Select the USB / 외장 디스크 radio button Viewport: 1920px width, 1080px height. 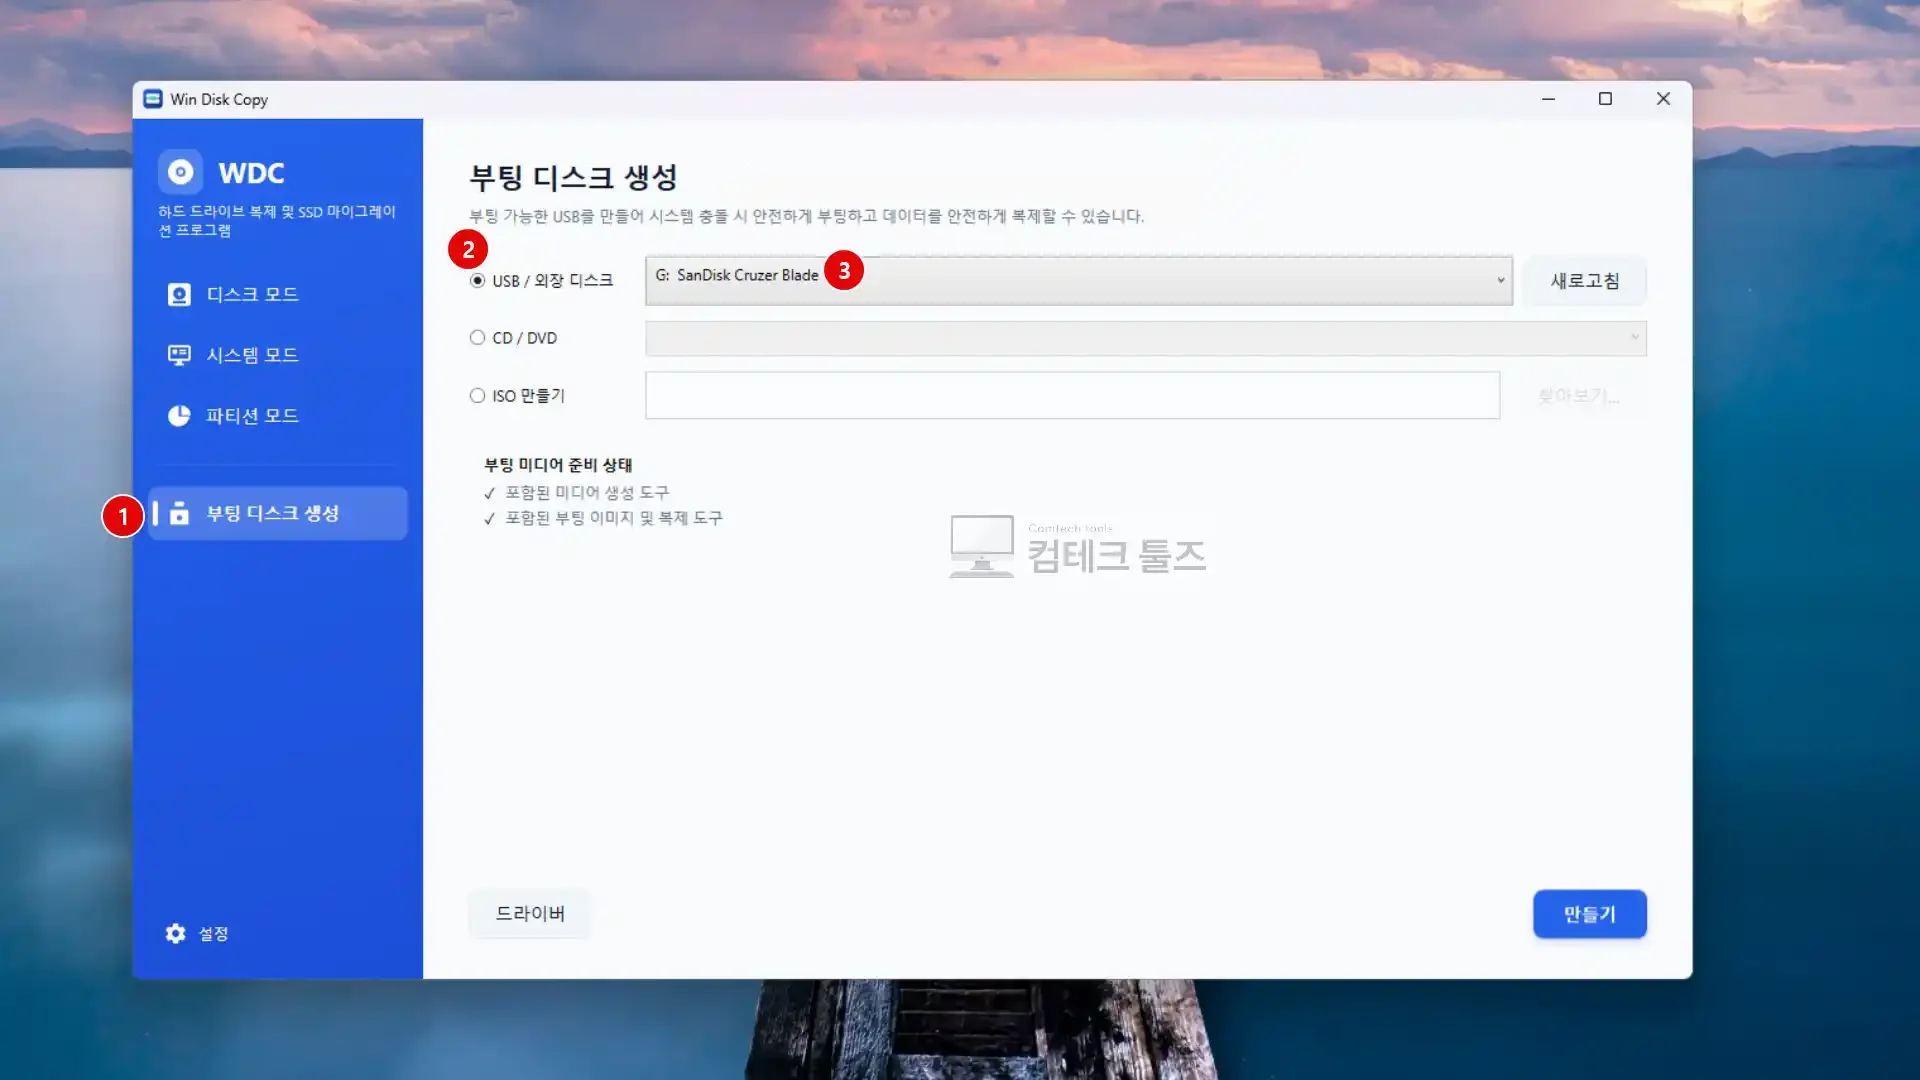pos(477,281)
